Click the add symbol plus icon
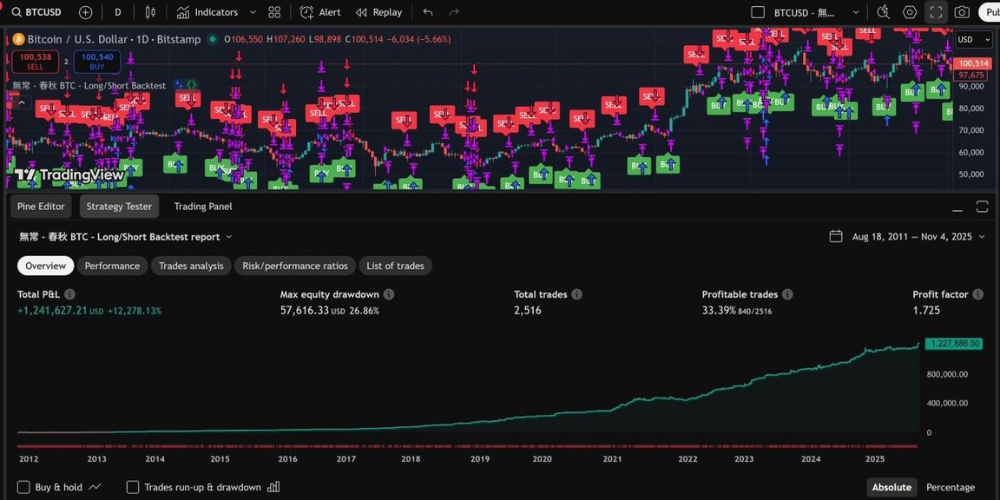The width and height of the screenshot is (1000, 500). [x=85, y=12]
